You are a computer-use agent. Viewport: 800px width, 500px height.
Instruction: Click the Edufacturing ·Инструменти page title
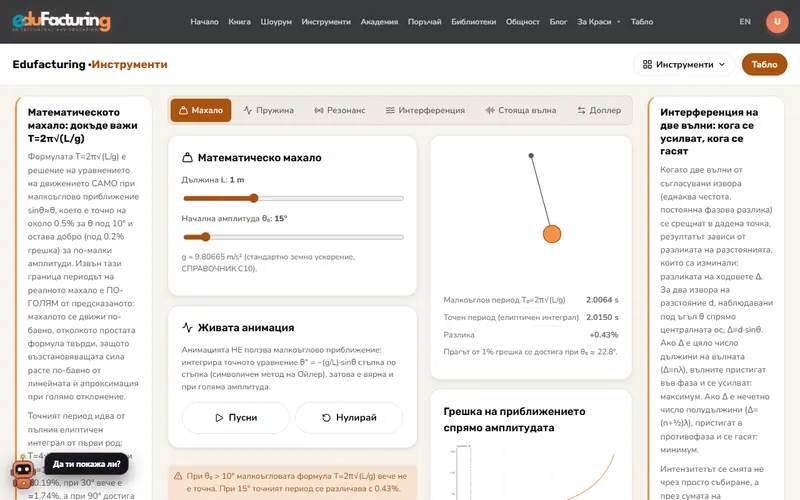tap(90, 64)
